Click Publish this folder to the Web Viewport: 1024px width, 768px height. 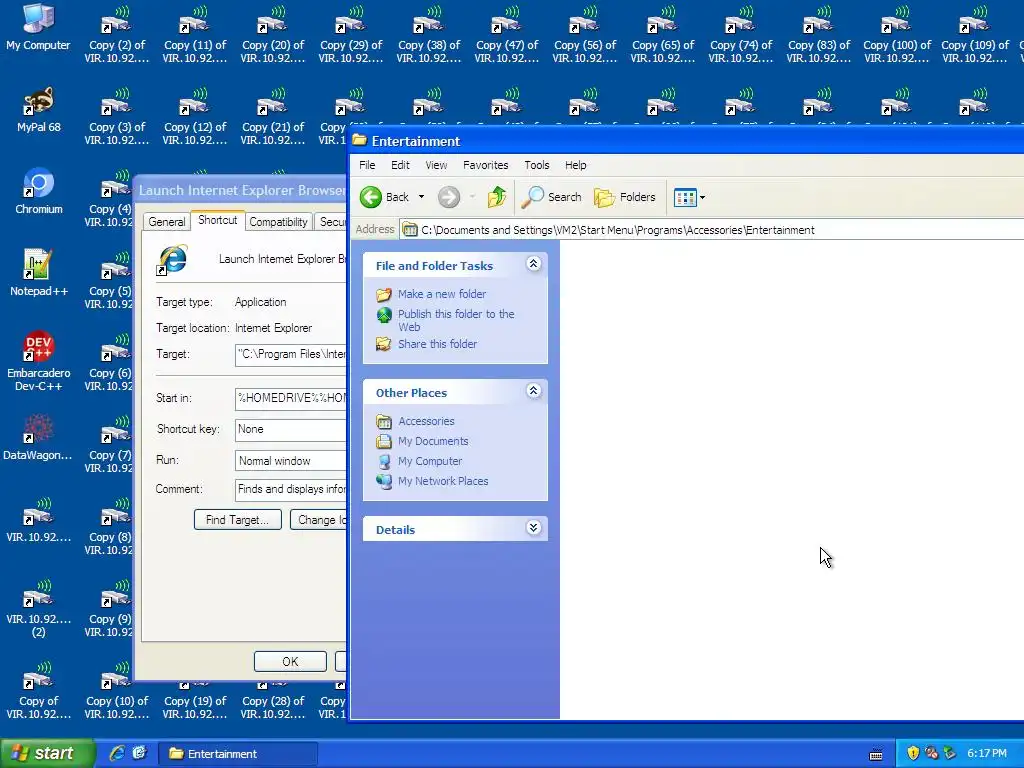coord(456,320)
